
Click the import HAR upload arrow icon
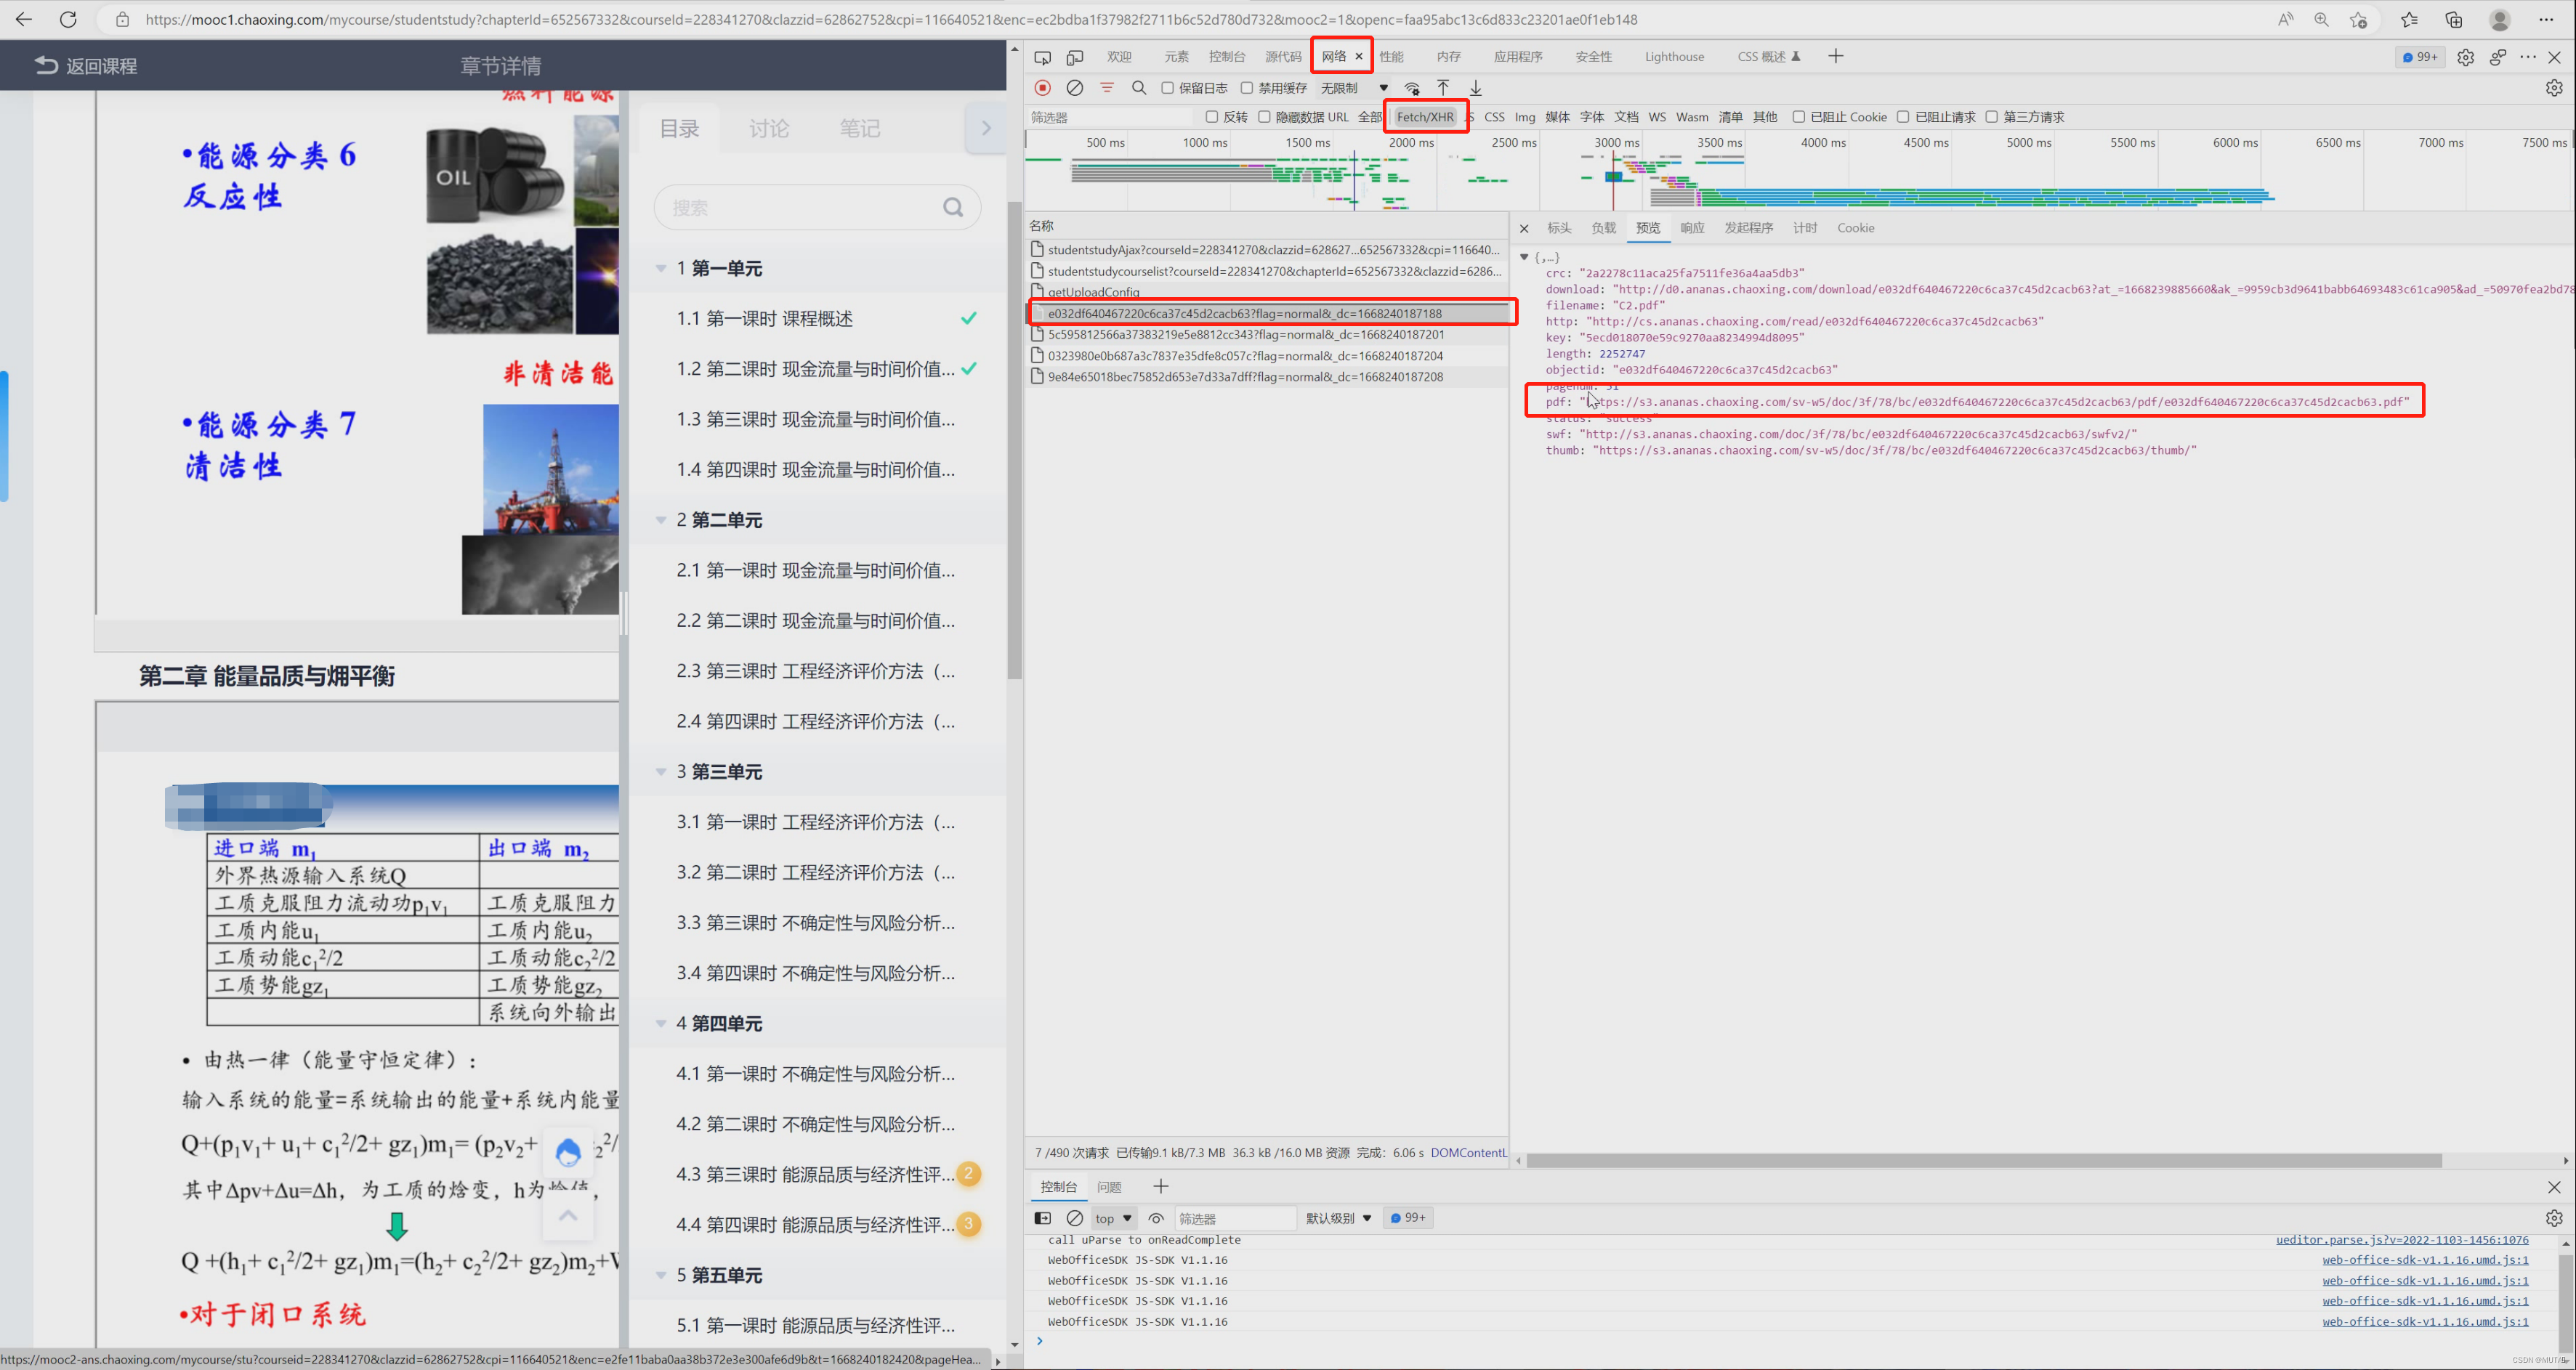pyautogui.click(x=1443, y=88)
